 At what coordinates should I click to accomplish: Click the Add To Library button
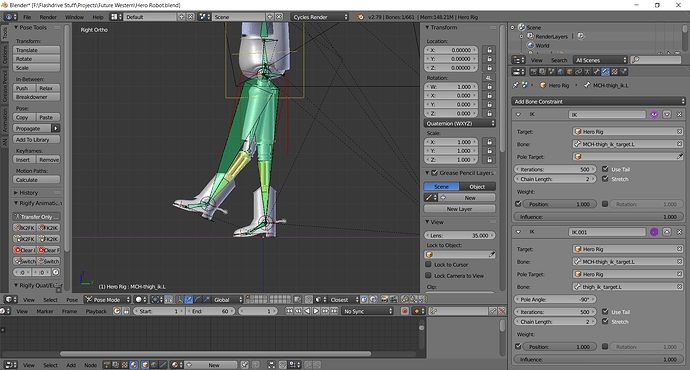(x=37, y=139)
